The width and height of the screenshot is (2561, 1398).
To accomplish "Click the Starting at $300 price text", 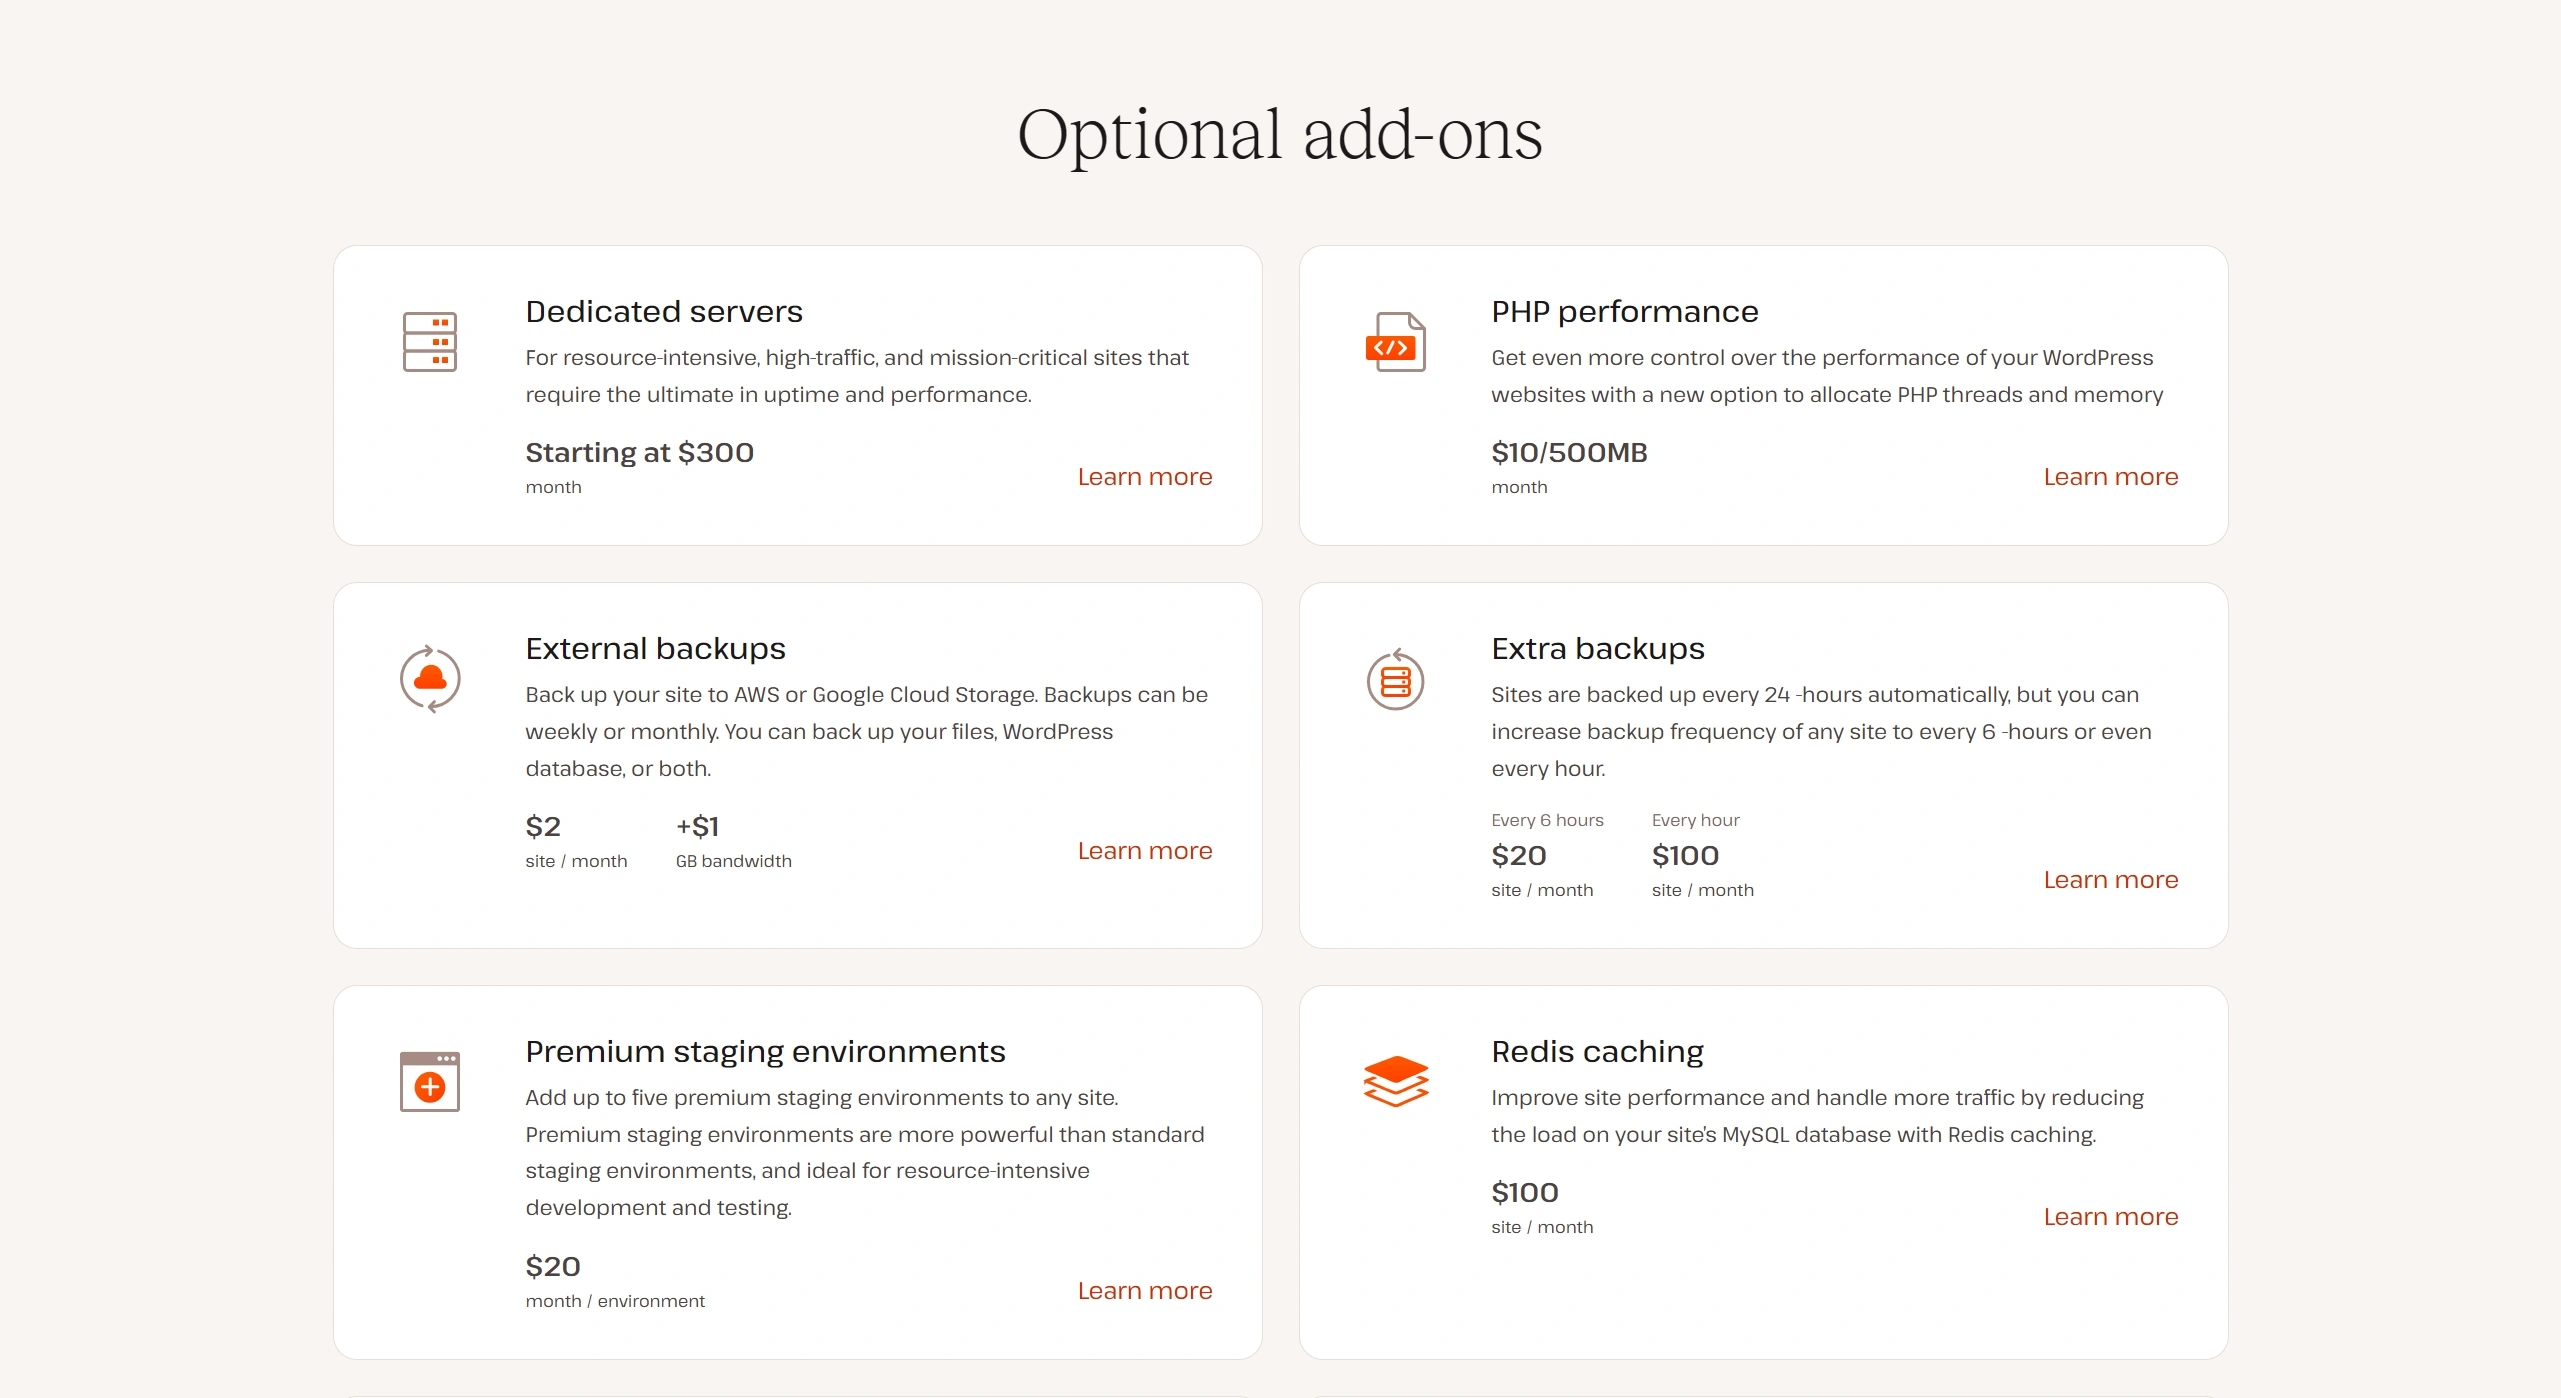I will point(639,453).
